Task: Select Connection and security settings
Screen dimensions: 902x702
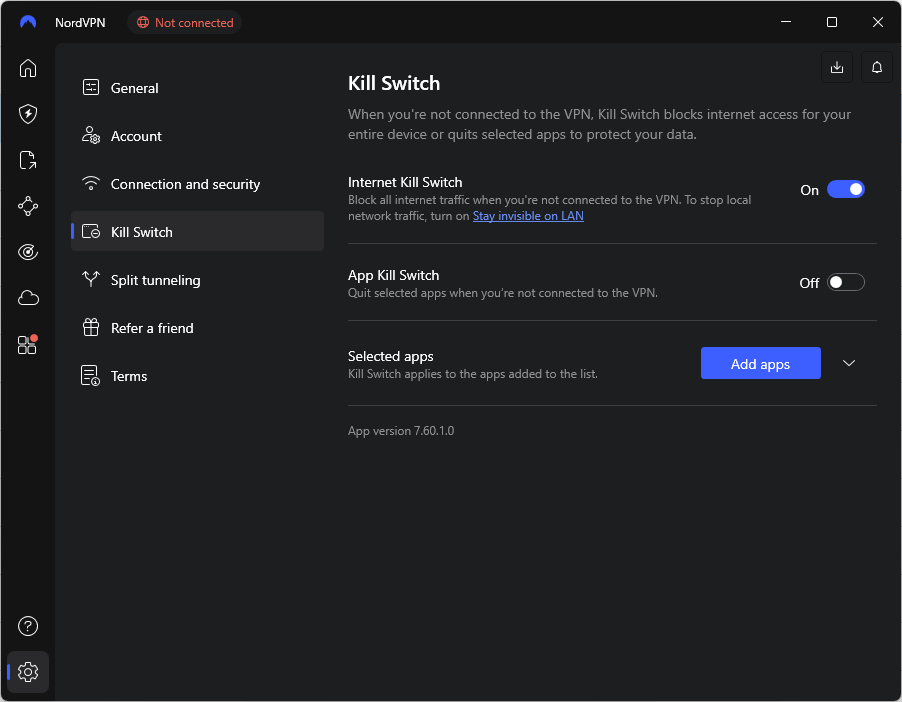Action: 197,184
